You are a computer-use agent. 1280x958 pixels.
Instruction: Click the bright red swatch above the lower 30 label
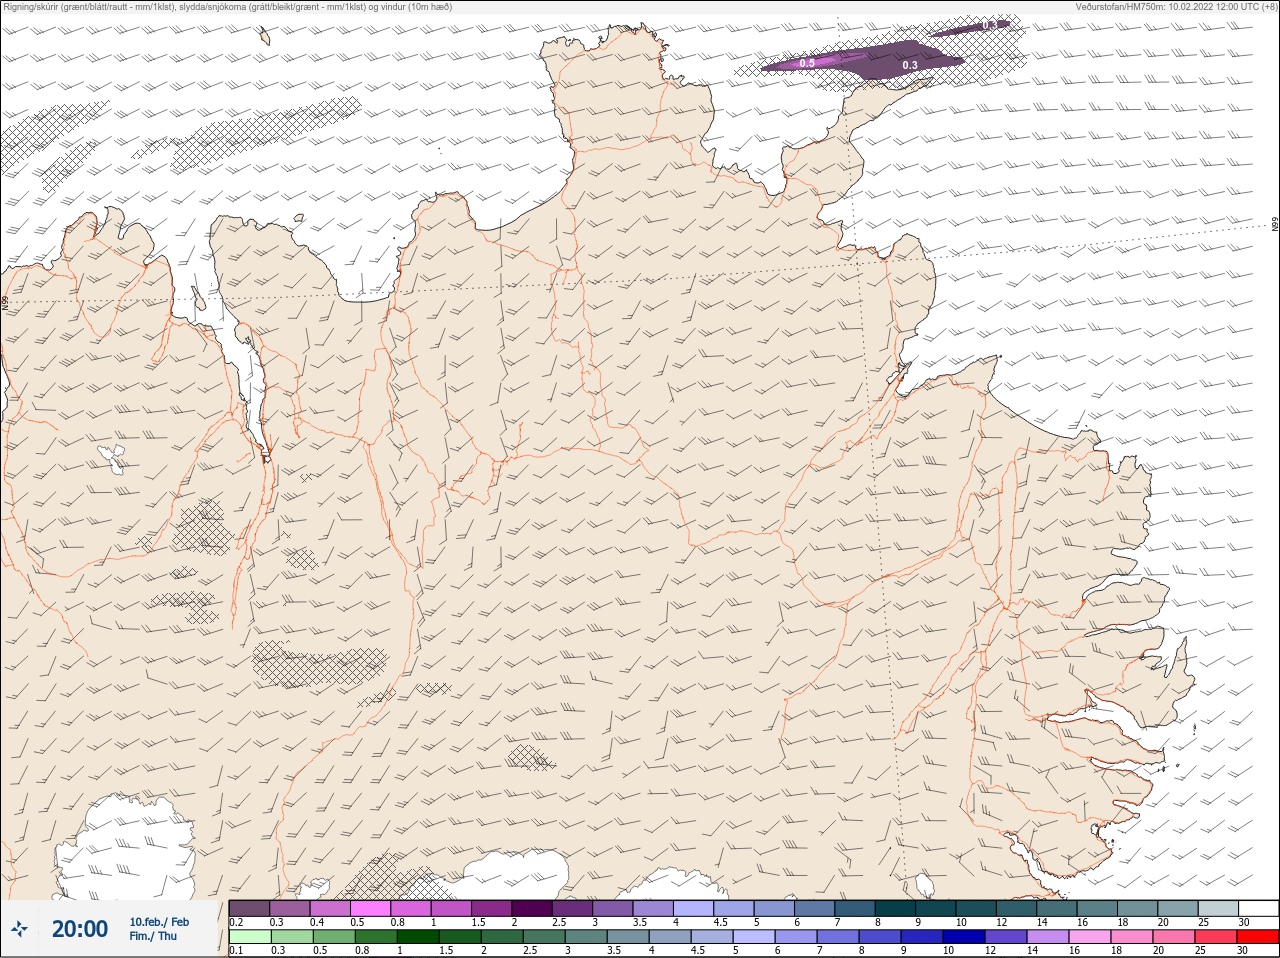(1258, 937)
